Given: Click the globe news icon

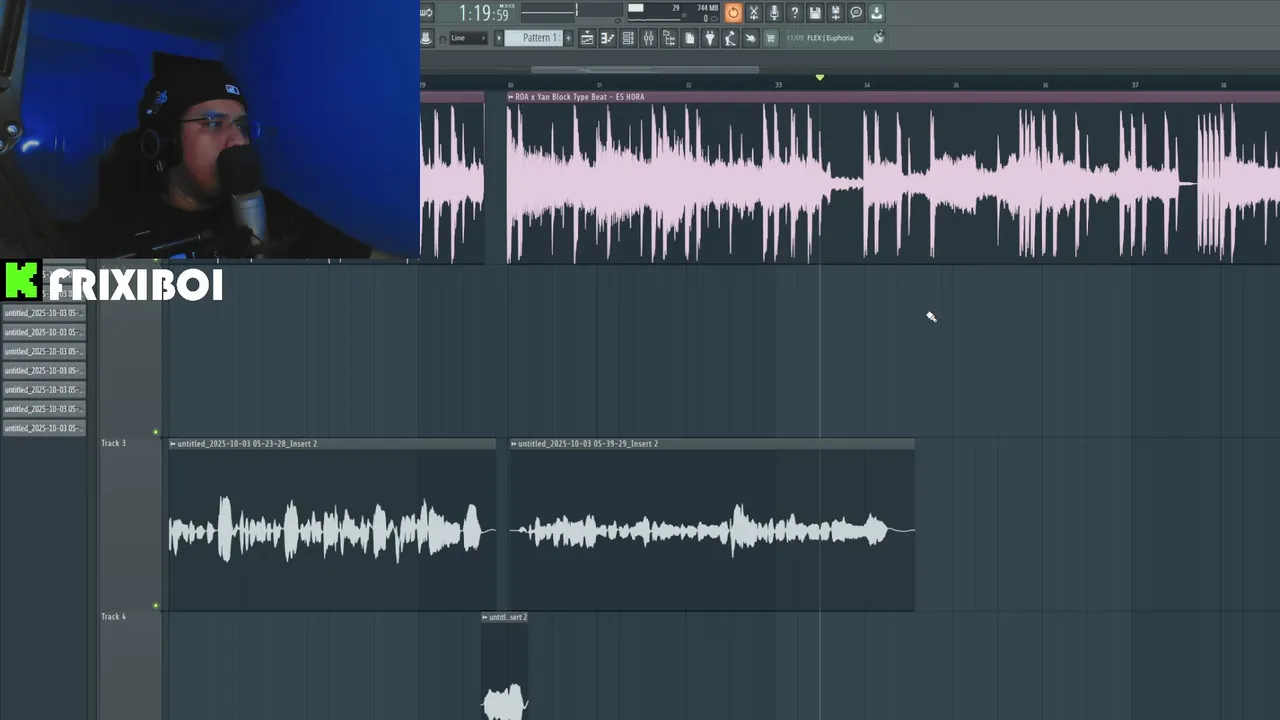Looking at the screenshot, I should [878, 37].
